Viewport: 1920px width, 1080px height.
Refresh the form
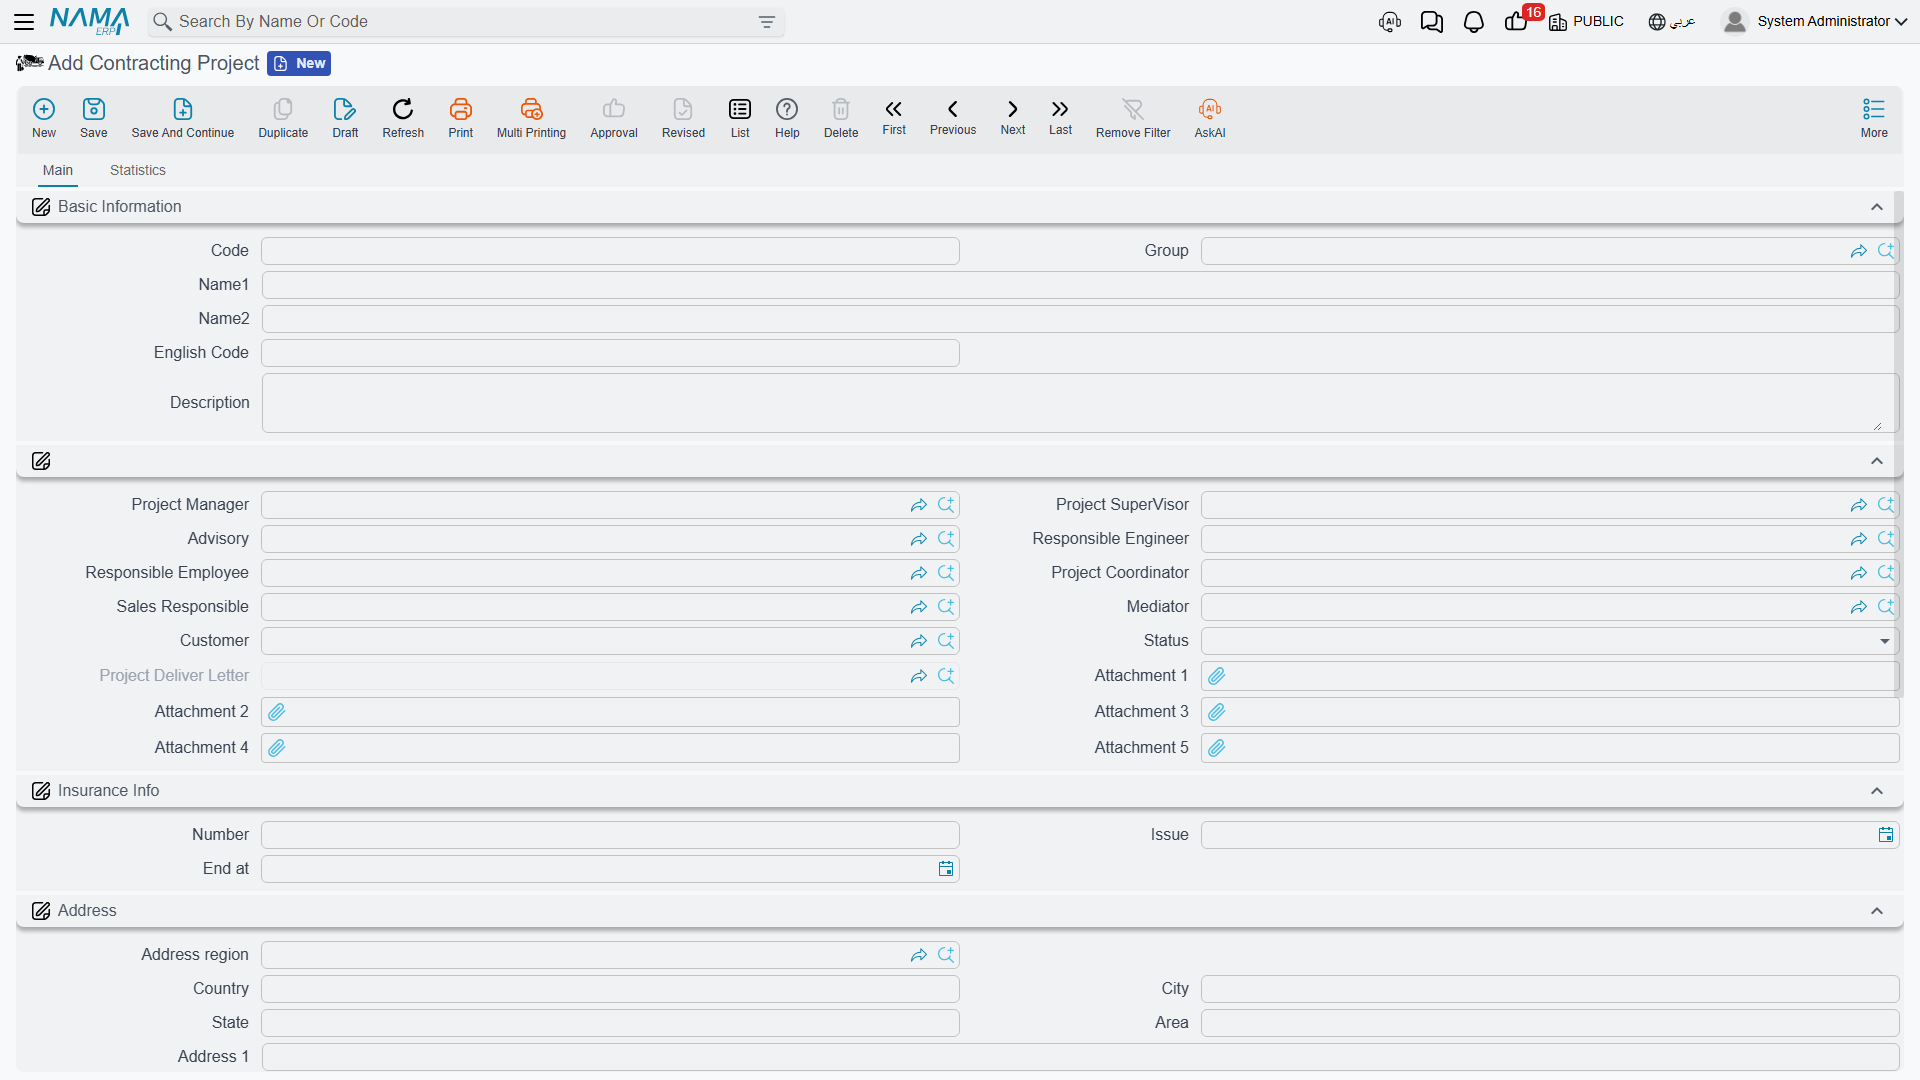(403, 118)
